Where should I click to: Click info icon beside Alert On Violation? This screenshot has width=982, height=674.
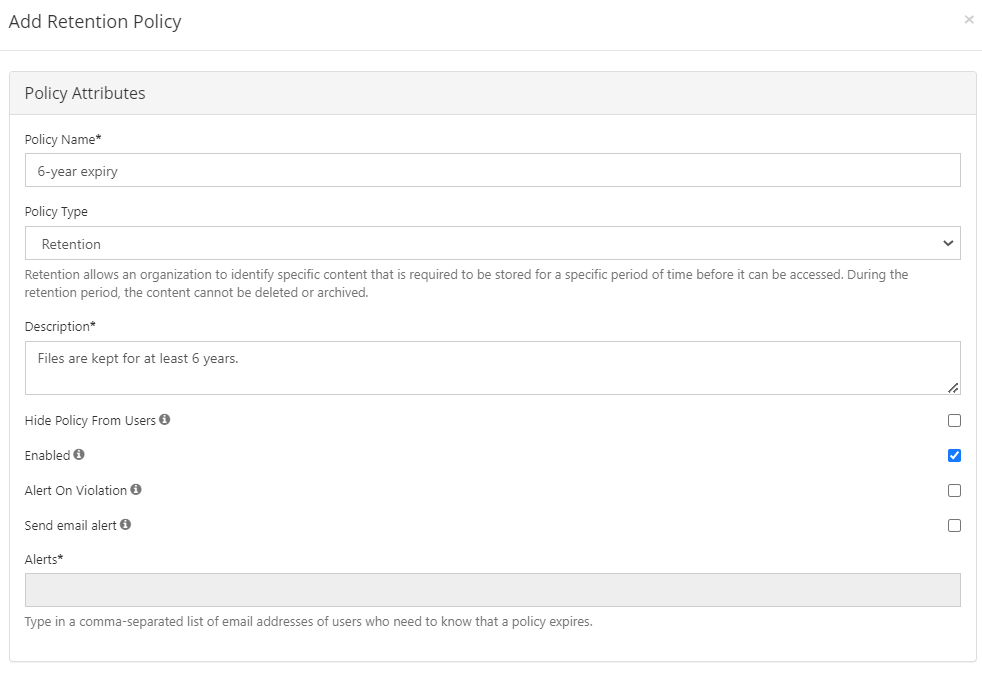point(136,490)
